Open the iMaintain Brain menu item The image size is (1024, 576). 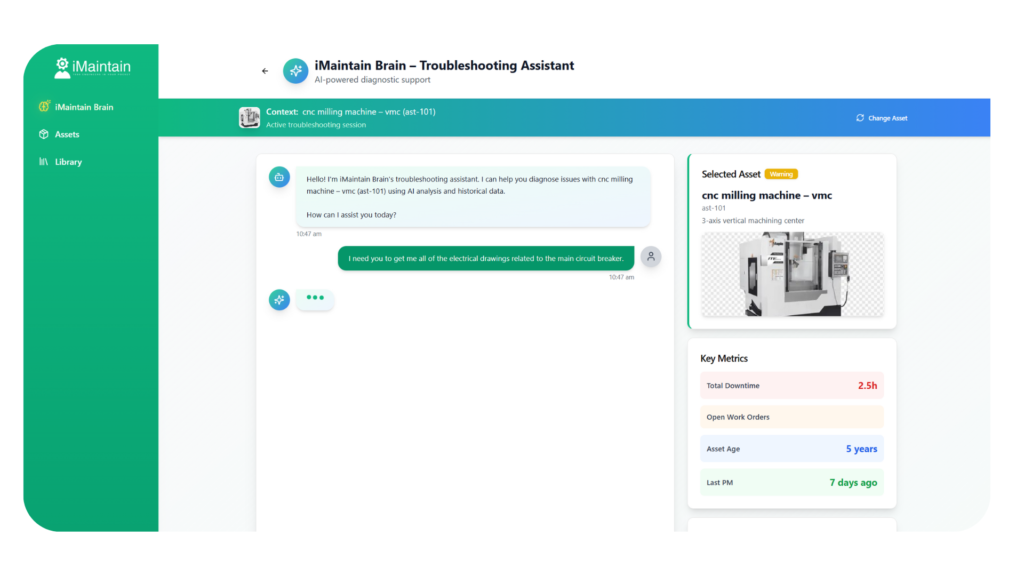[84, 107]
